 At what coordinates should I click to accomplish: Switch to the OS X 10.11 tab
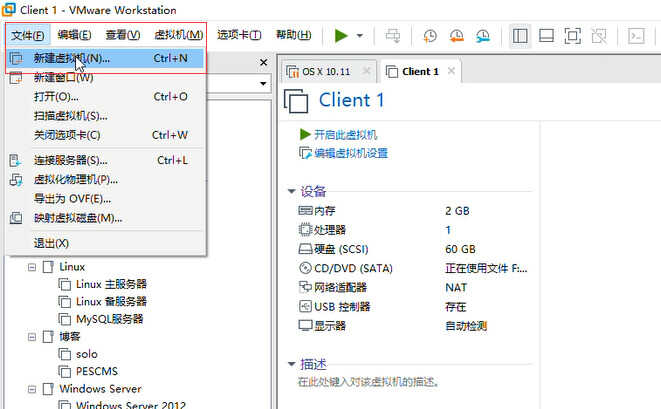[x=326, y=72]
